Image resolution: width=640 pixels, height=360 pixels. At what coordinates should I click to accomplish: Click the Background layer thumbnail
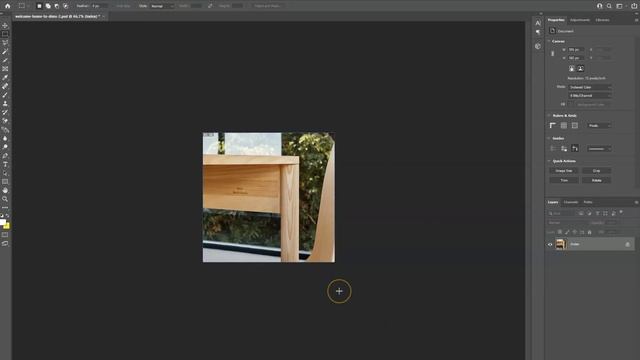coord(560,244)
